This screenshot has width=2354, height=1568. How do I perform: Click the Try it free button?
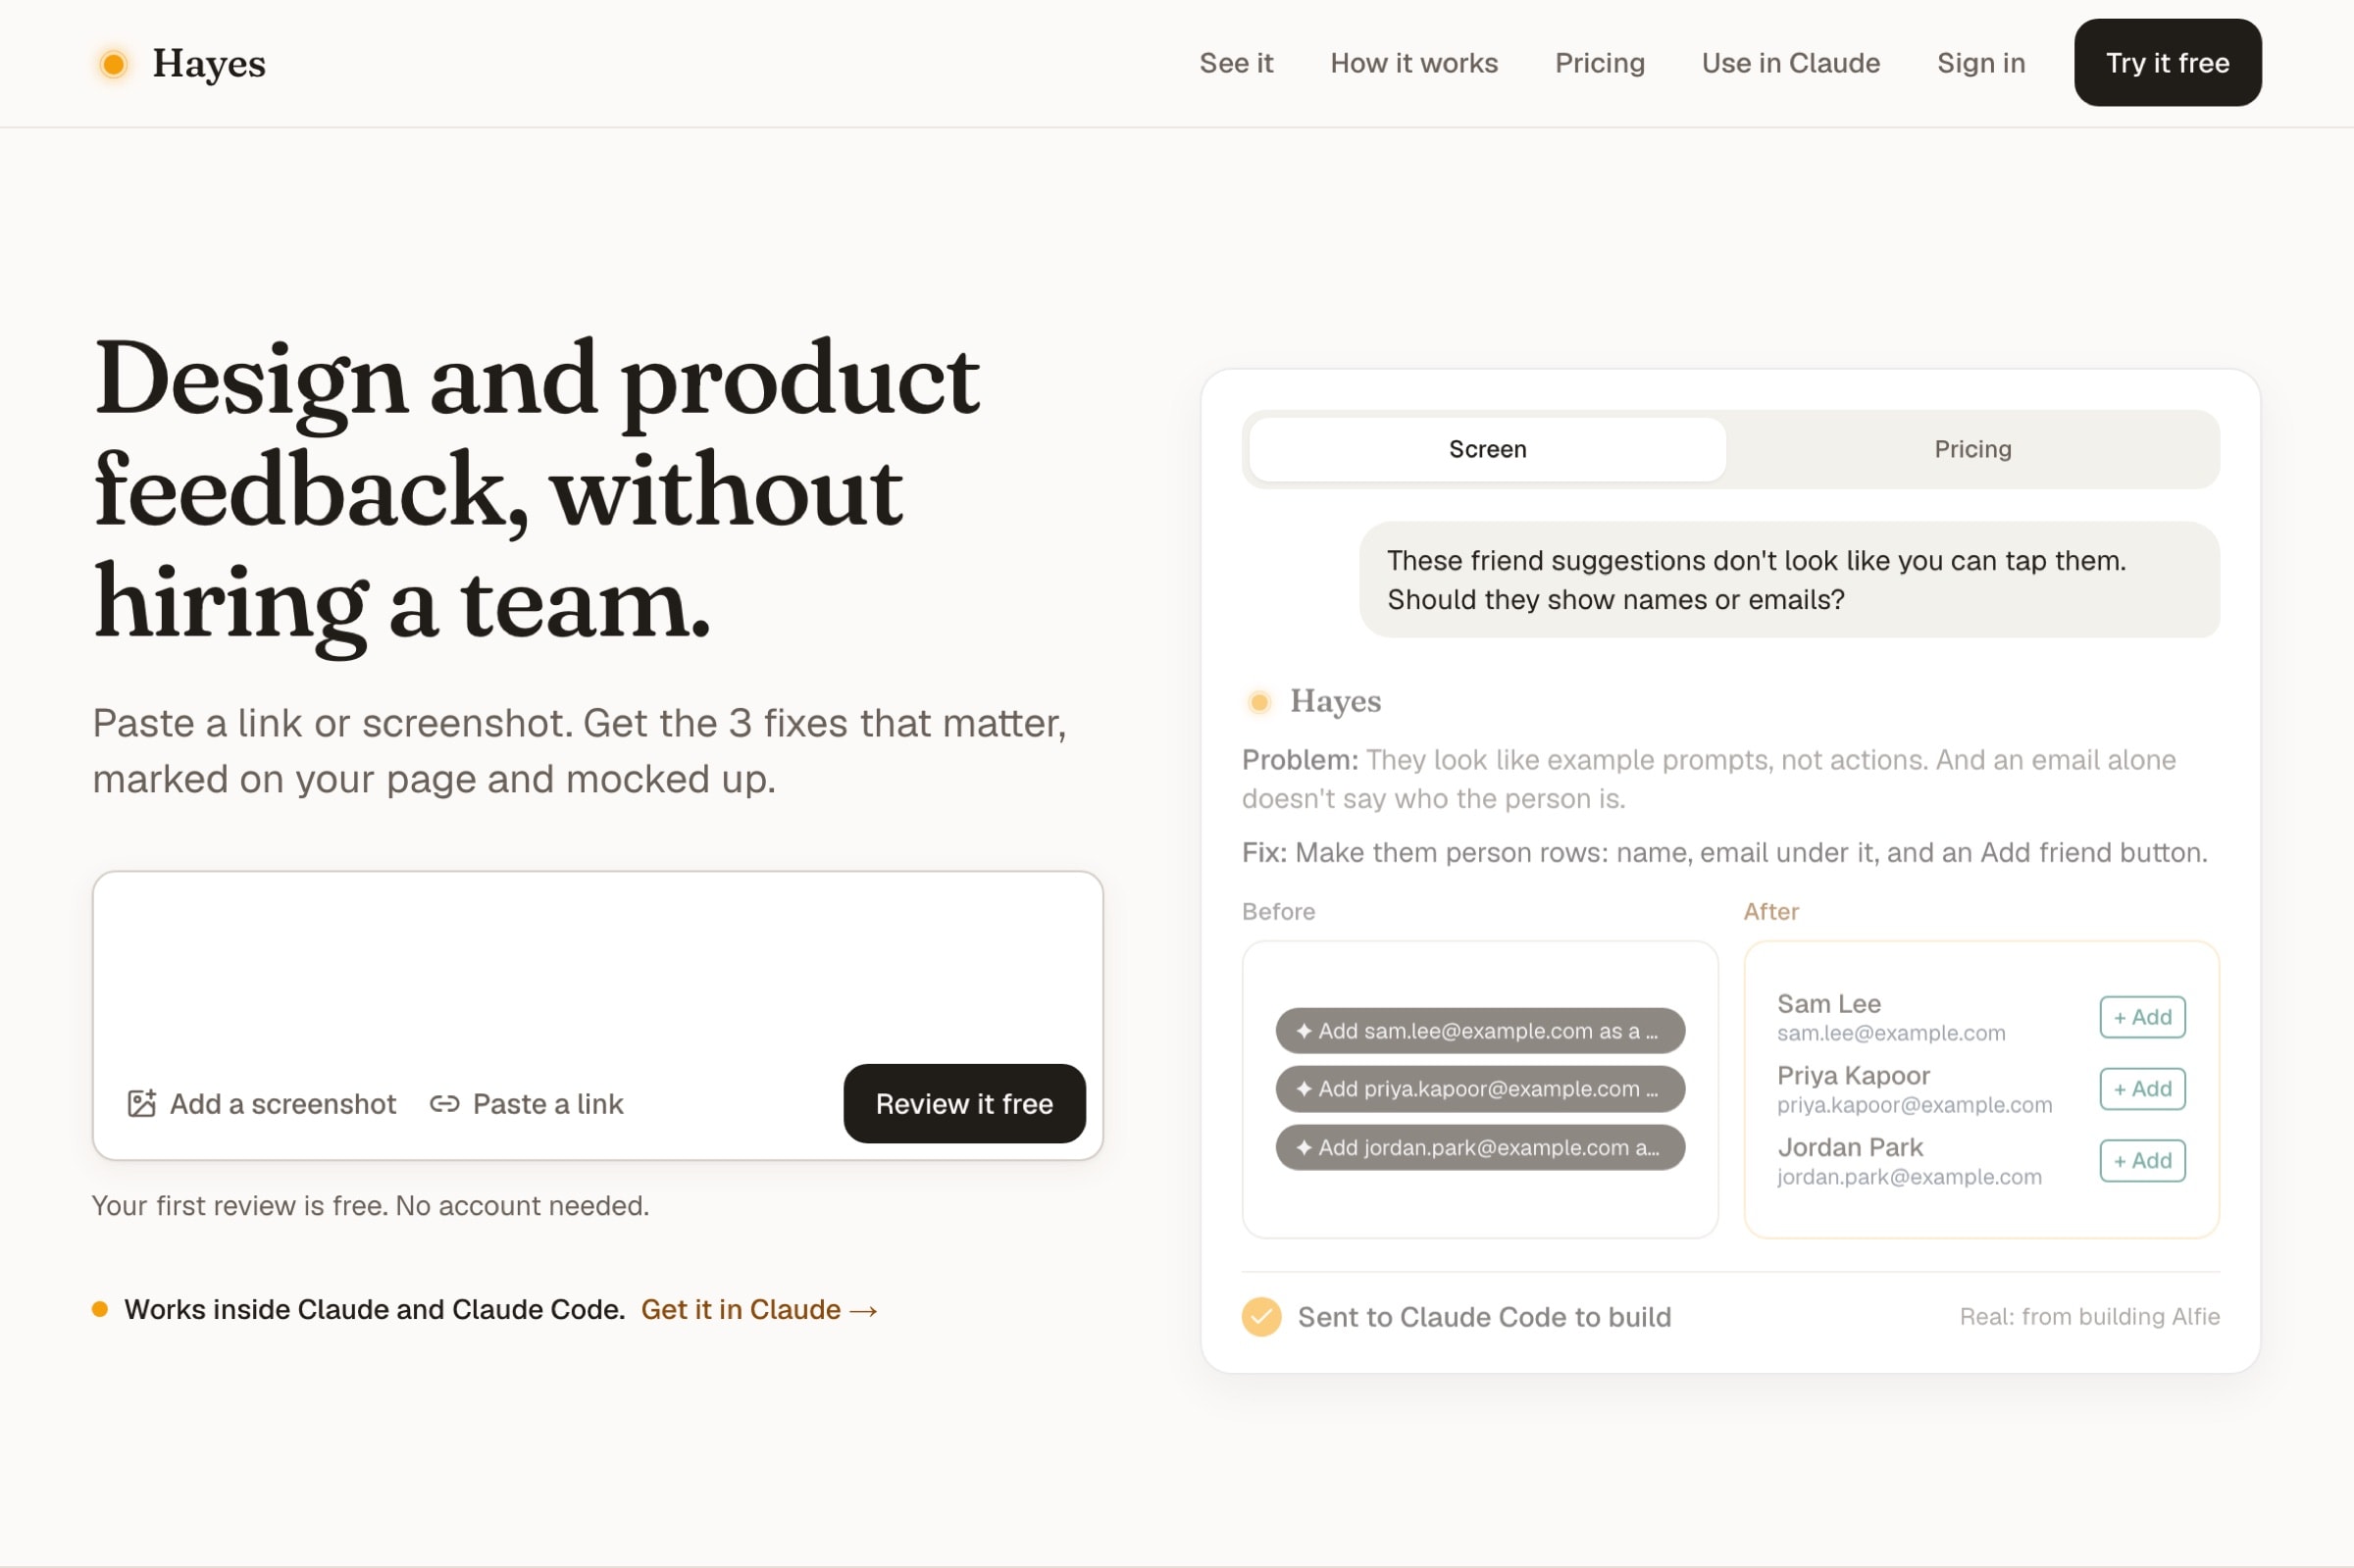(2167, 63)
